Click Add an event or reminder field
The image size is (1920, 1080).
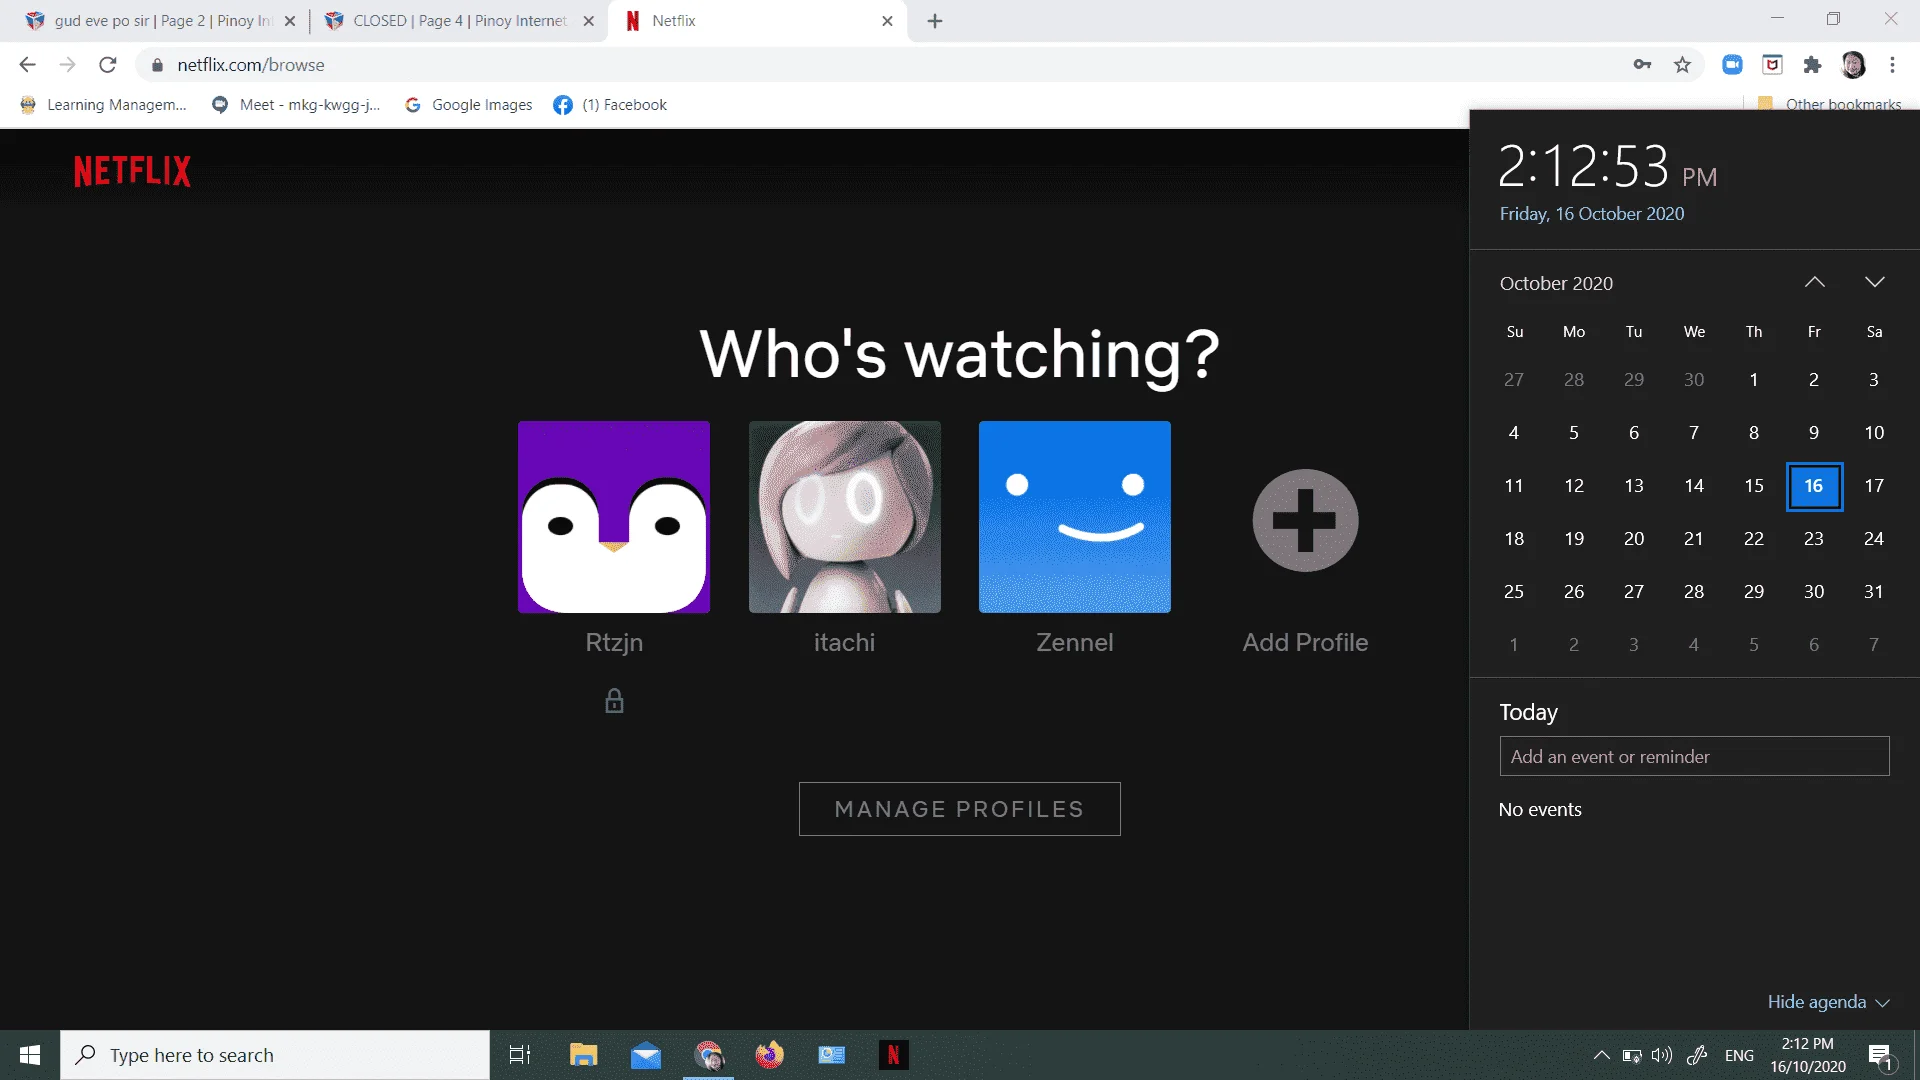point(1694,756)
